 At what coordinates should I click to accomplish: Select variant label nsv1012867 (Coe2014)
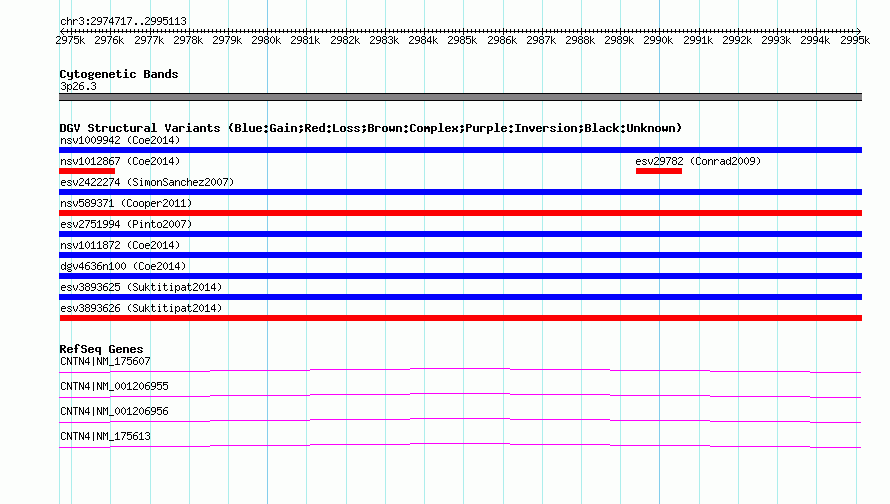pos(120,161)
